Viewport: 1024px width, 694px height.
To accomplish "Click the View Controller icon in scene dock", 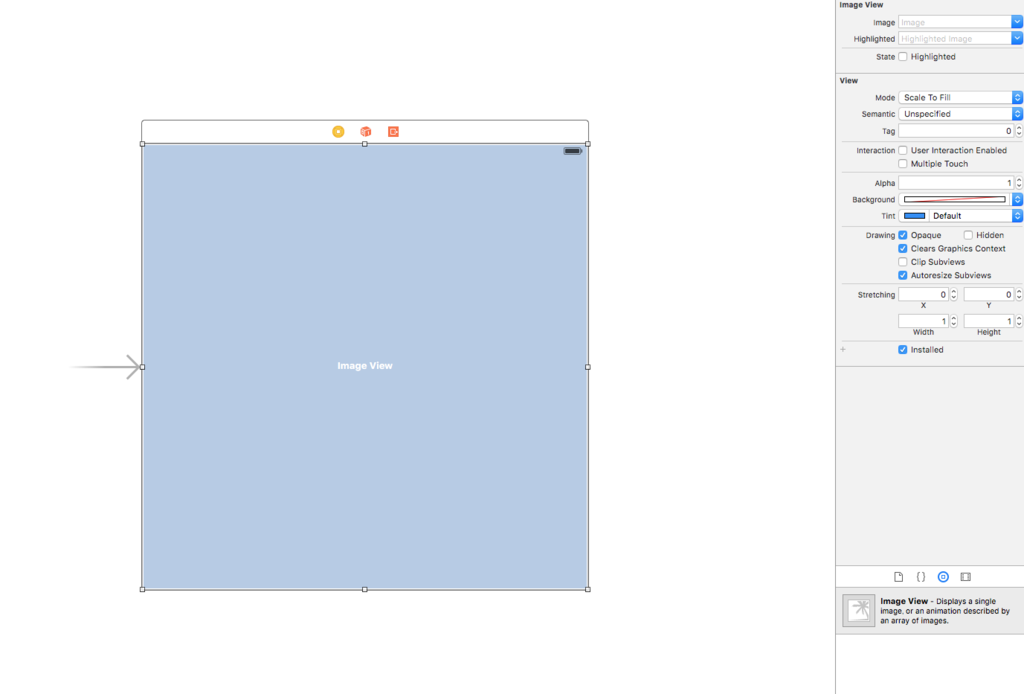I will tap(338, 132).
